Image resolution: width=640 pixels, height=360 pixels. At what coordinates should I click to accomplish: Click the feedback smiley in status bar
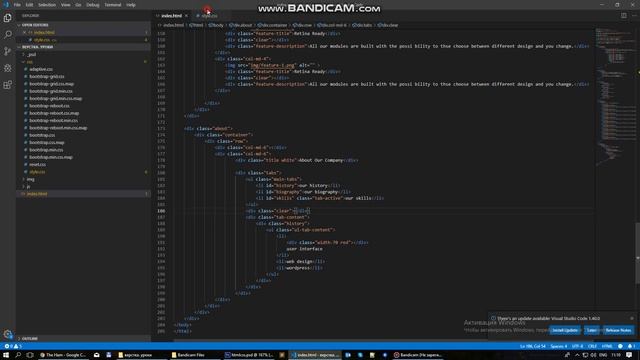620,346
